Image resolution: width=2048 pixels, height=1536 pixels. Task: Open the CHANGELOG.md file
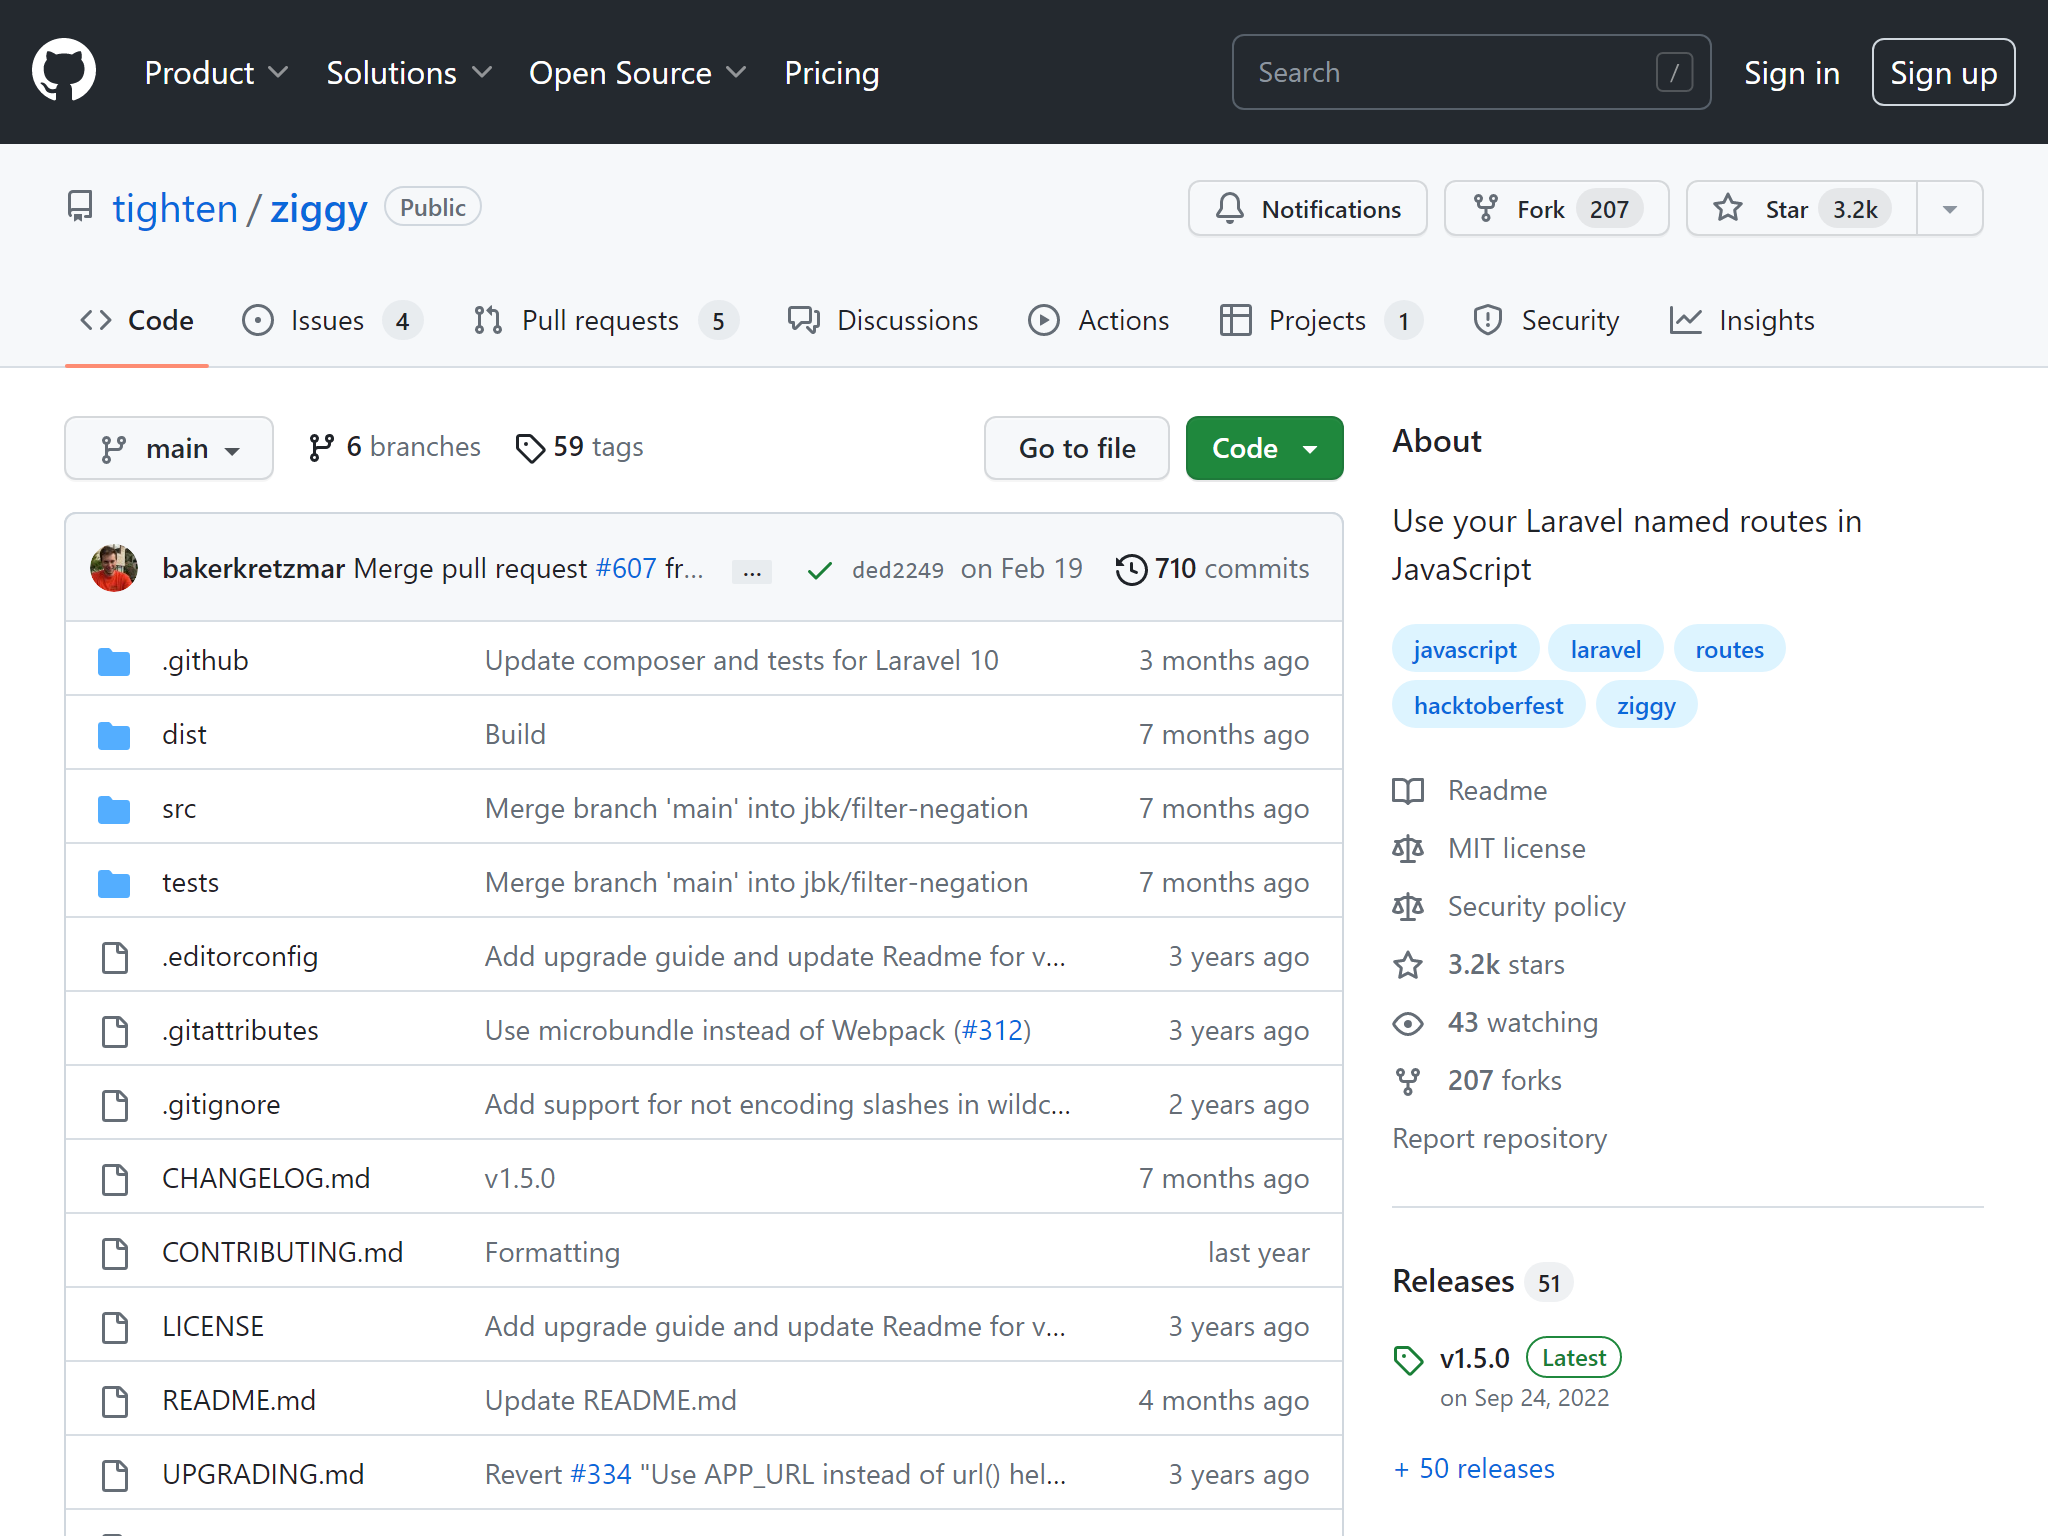pos(266,1178)
